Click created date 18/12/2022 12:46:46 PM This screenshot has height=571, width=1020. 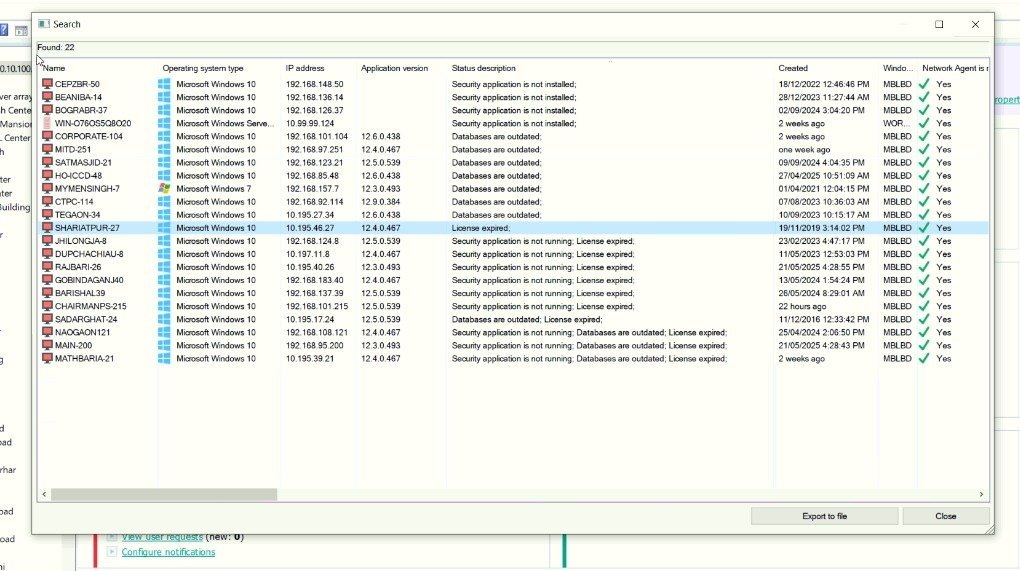point(824,84)
